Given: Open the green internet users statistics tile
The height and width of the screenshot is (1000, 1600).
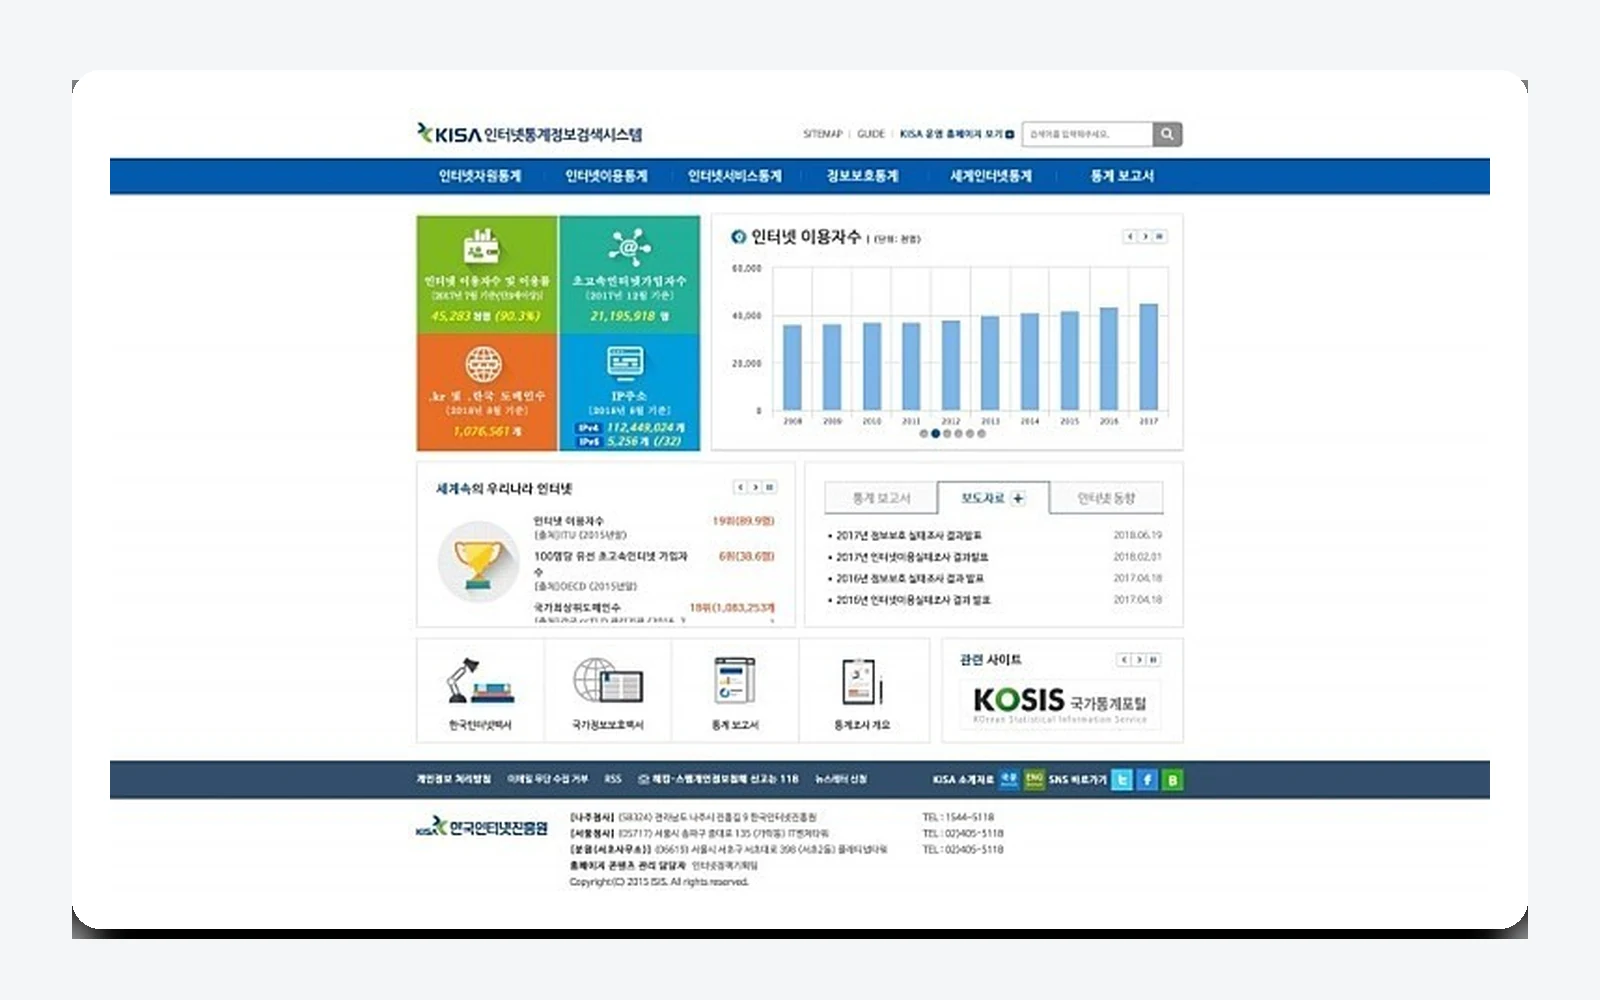Looking at the screenshot, I should (487, 274).
